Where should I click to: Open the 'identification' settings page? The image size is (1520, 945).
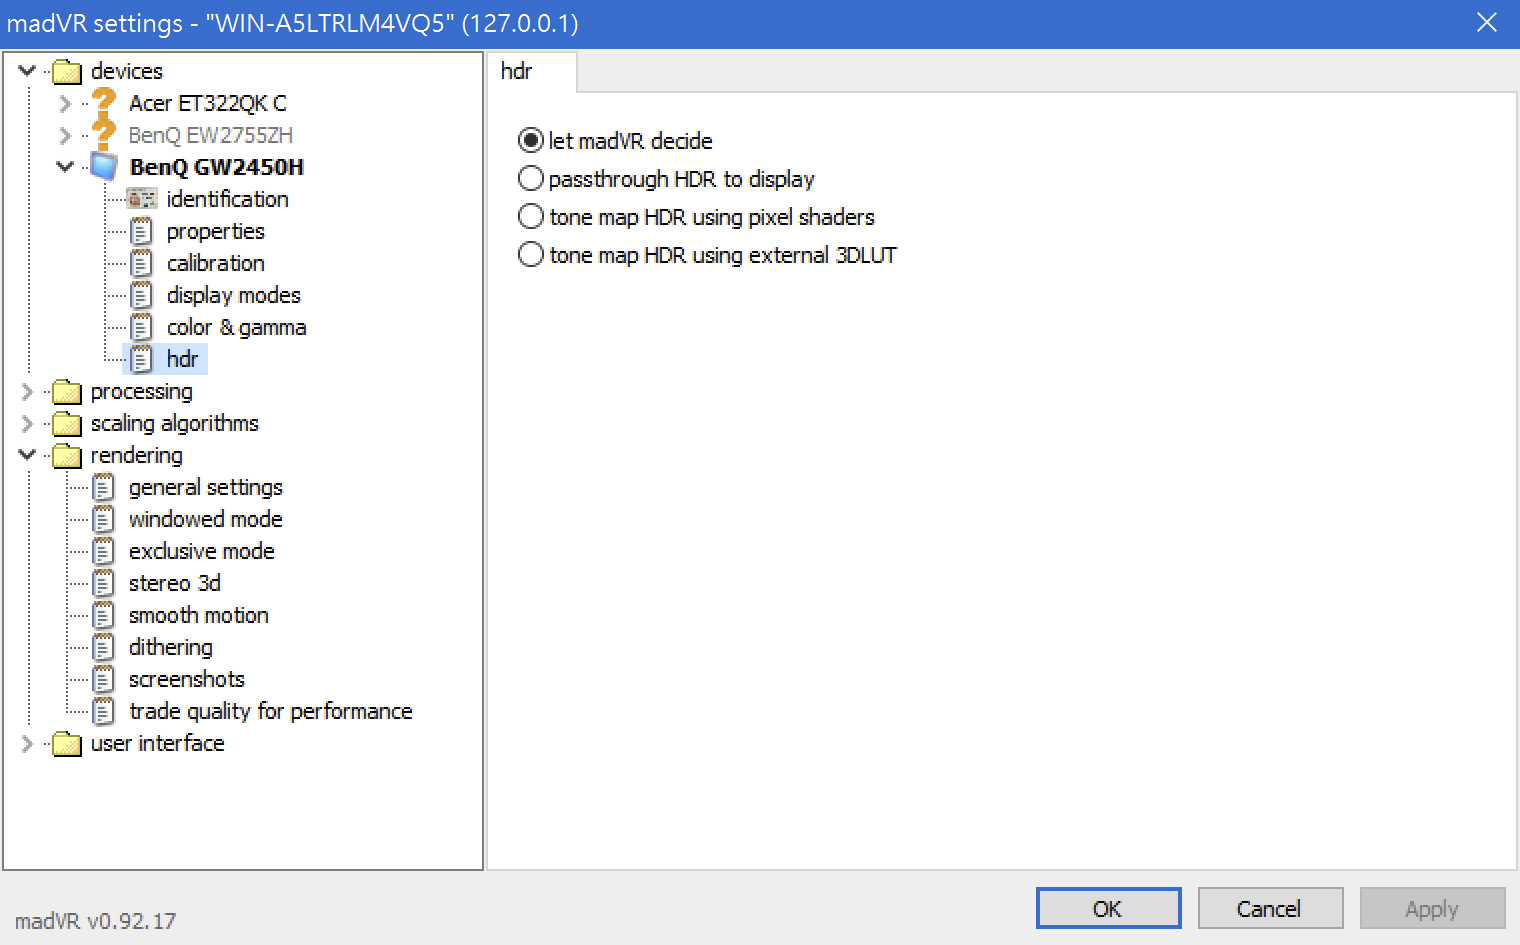point(227,199)
